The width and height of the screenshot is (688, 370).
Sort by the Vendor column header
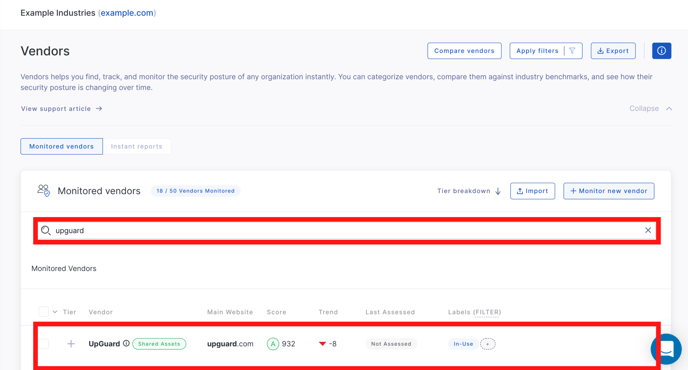pos(100,312)
